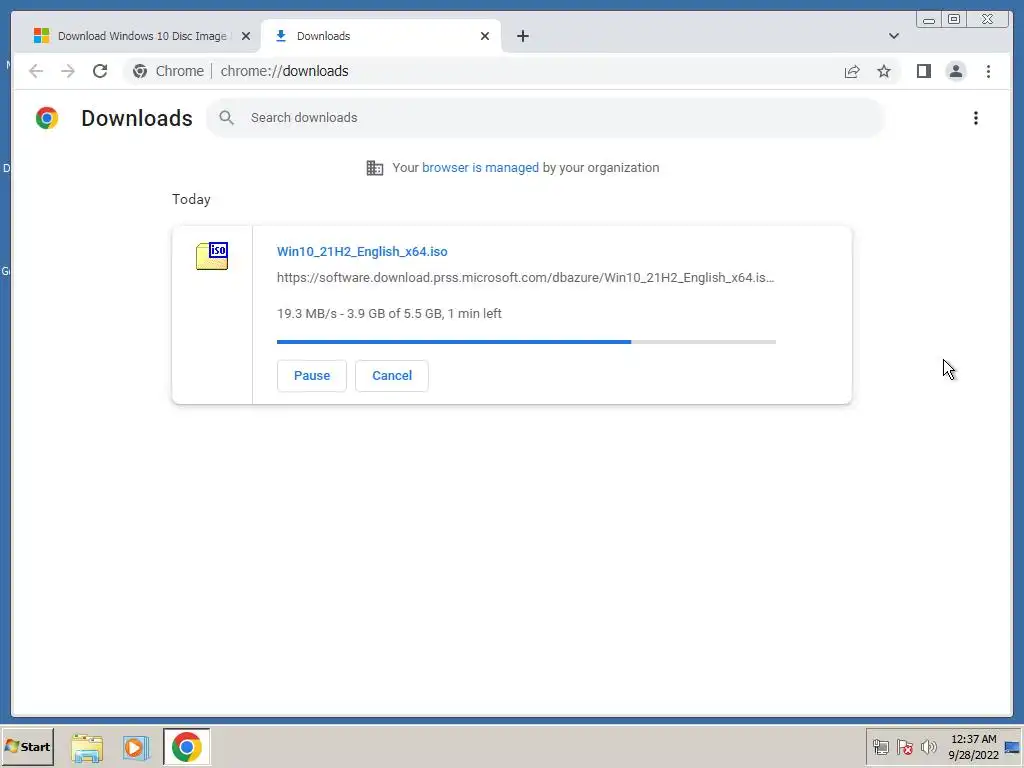Restore down the Chrome window
Image resolution: width=1024 pixels, height=768 pixels.
click(x=953, y=20)
